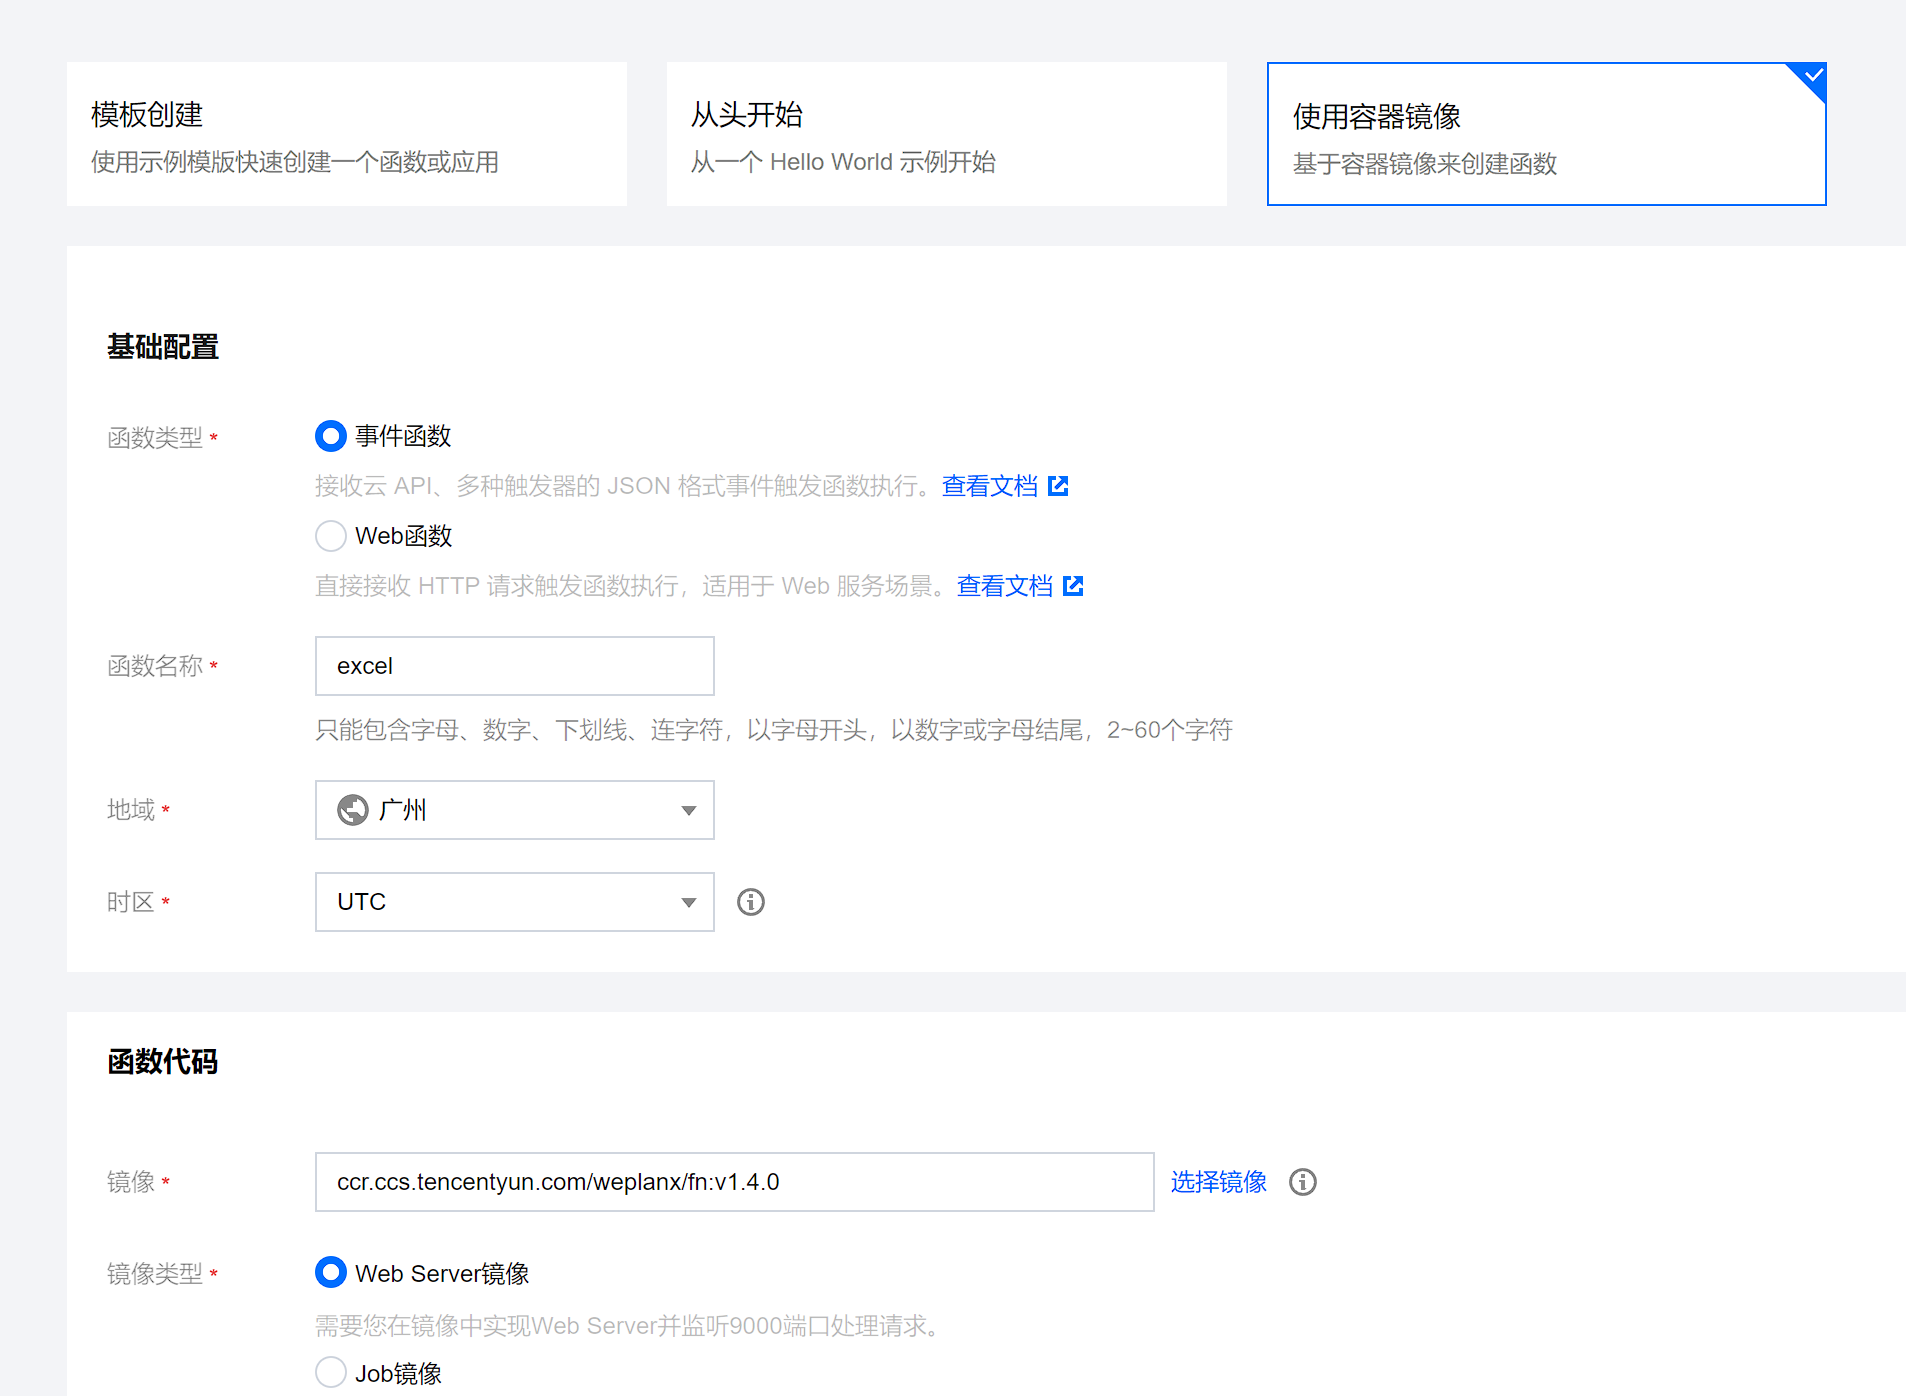Image resolution: width=1906 pixels, height=1396 pixels.
Task: Click the checkmark badge on 使用容器镜像 card
Action: coord(1812,77)
